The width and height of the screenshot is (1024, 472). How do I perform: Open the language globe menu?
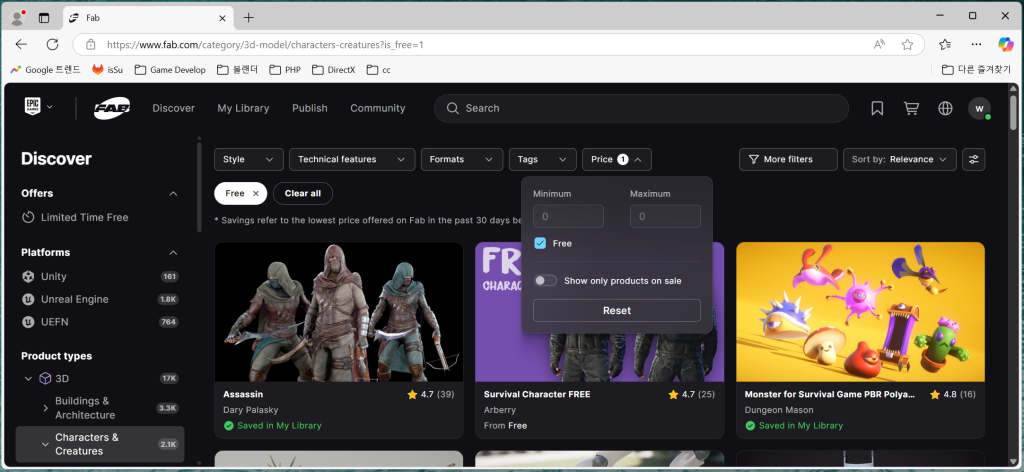(x=945, y=108)
